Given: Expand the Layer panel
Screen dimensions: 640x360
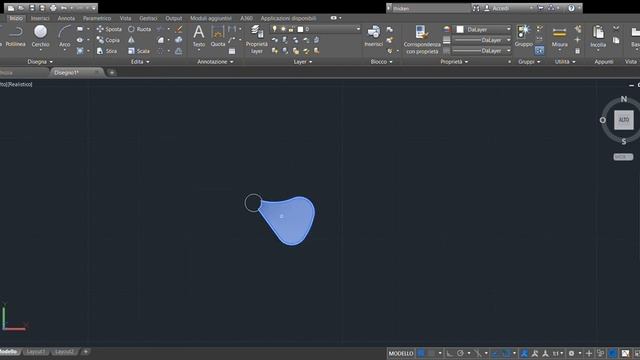Looking at the screenshot, I should pyautogui.click(x=302, y=62).
